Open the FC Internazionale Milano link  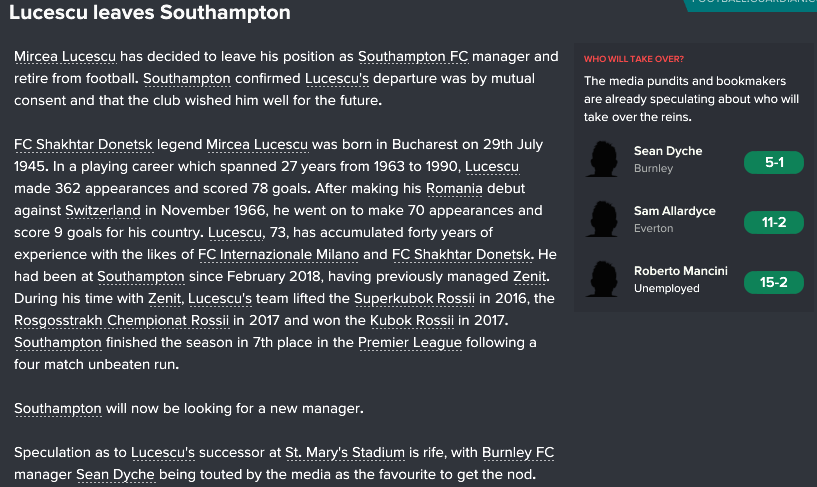278,254
